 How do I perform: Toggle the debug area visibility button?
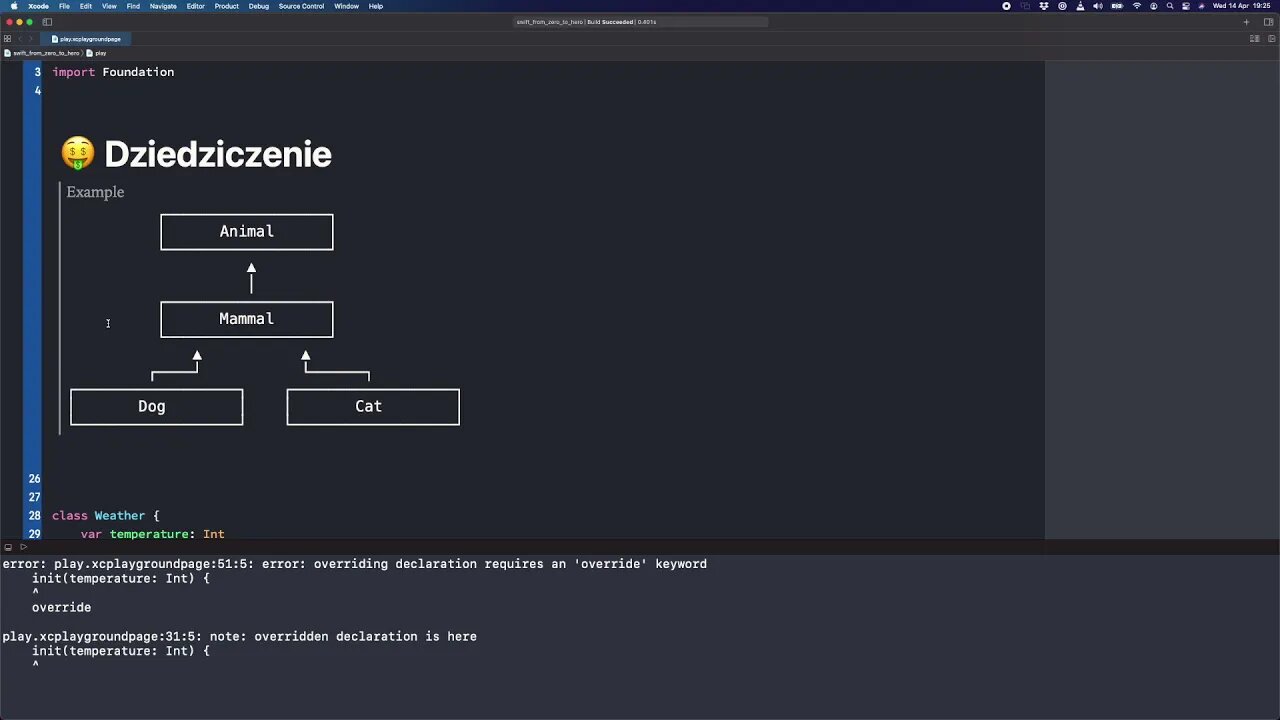click(x=8, y=547)
